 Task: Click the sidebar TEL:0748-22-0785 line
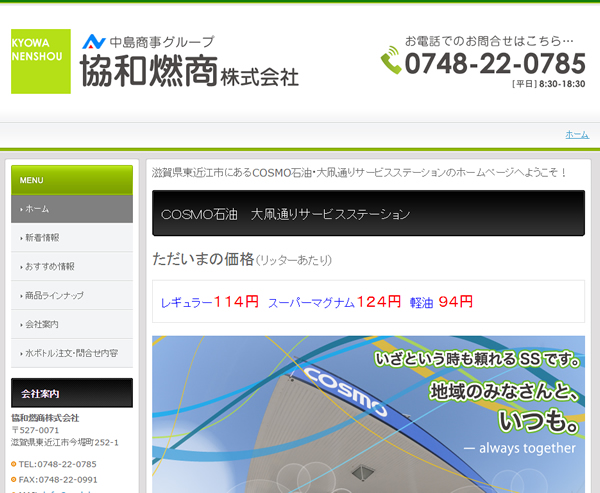coord(57,464)
